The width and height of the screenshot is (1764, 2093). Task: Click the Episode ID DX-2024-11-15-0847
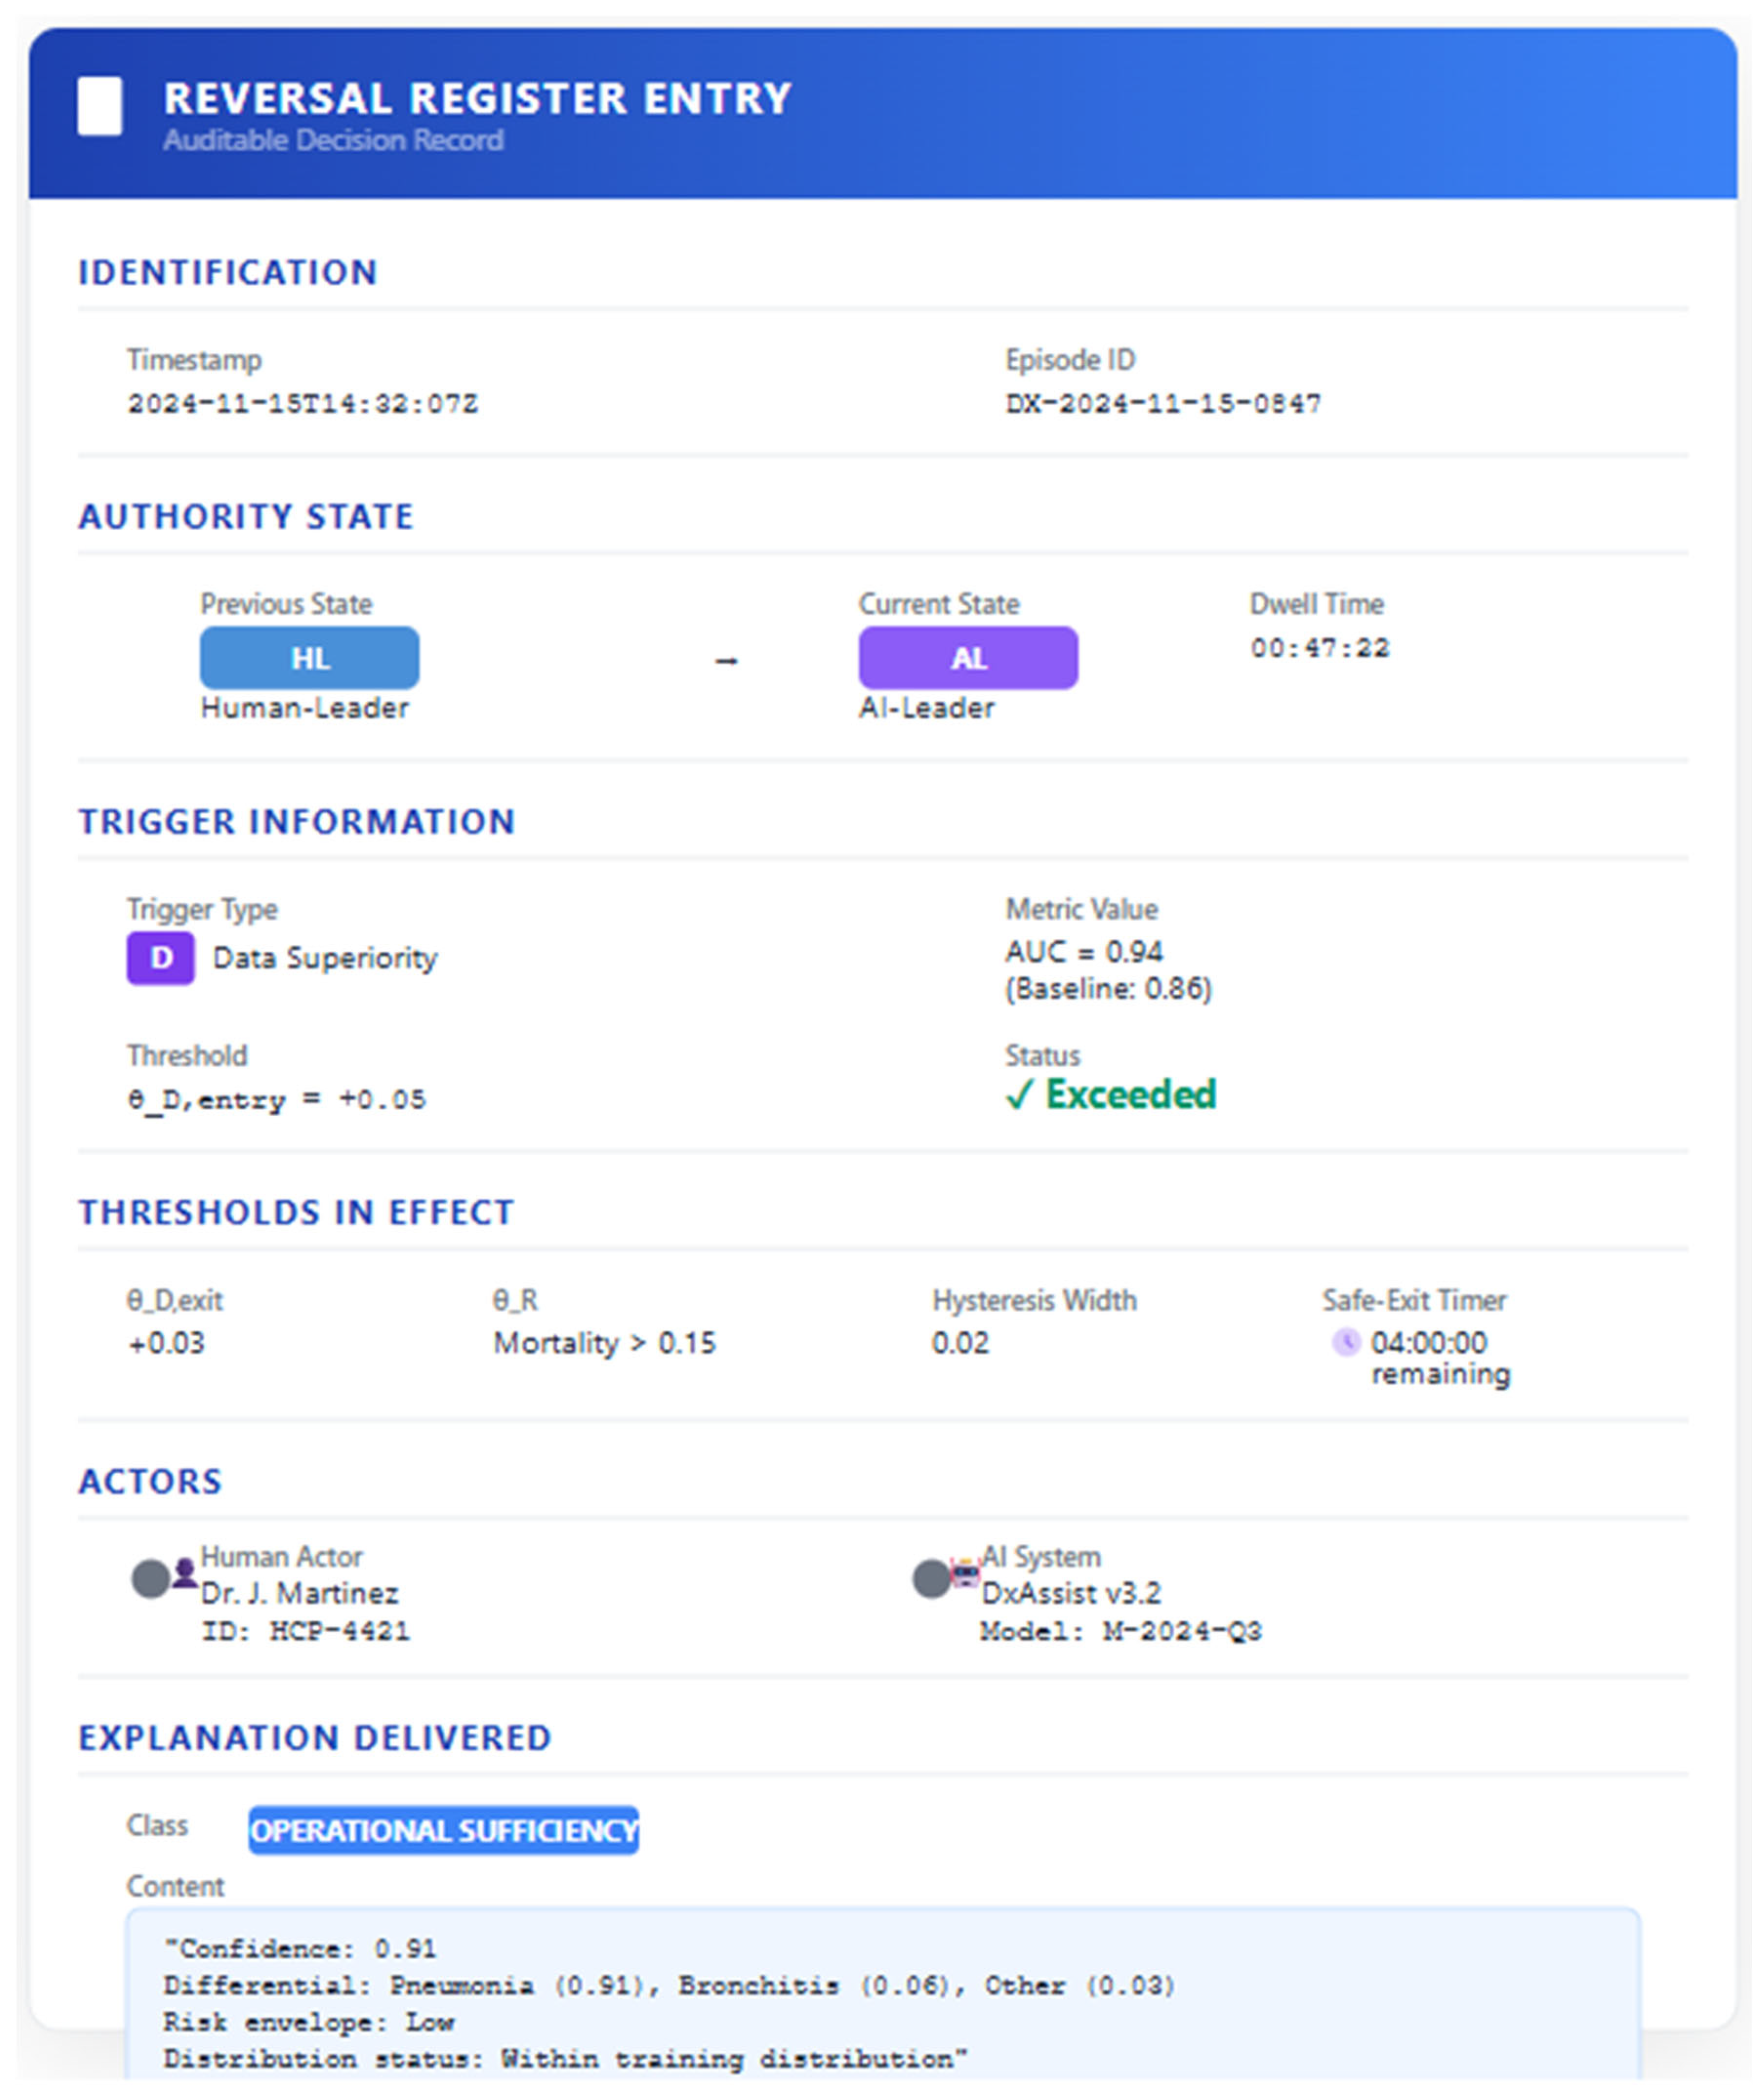[1162, 404]
